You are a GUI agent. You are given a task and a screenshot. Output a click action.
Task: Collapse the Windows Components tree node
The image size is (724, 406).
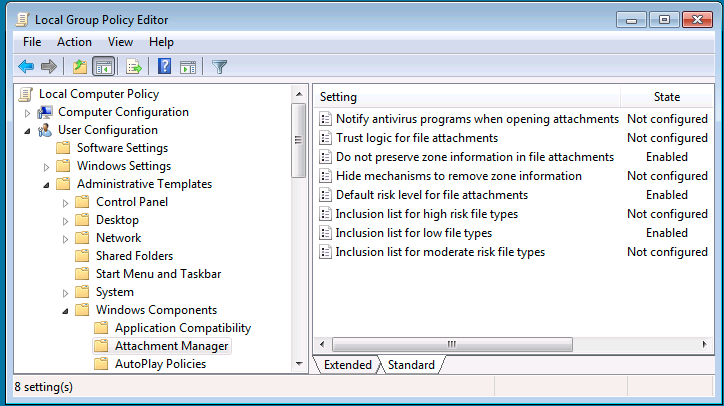(65, 311)
